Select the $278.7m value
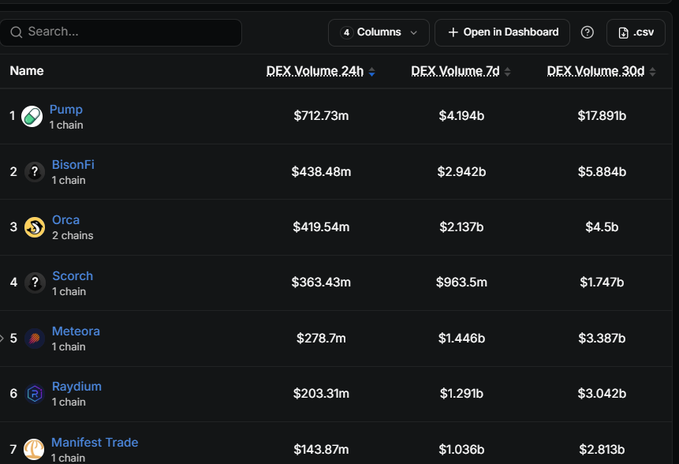The width and height of the screenshot is (679, 464). [321, 338]
